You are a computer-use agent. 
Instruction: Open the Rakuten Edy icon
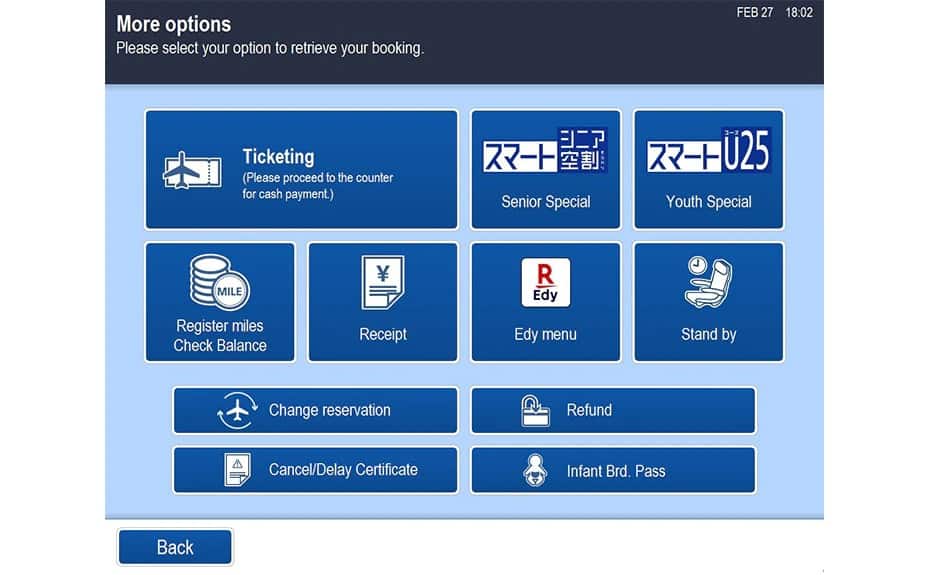(546, 282)
